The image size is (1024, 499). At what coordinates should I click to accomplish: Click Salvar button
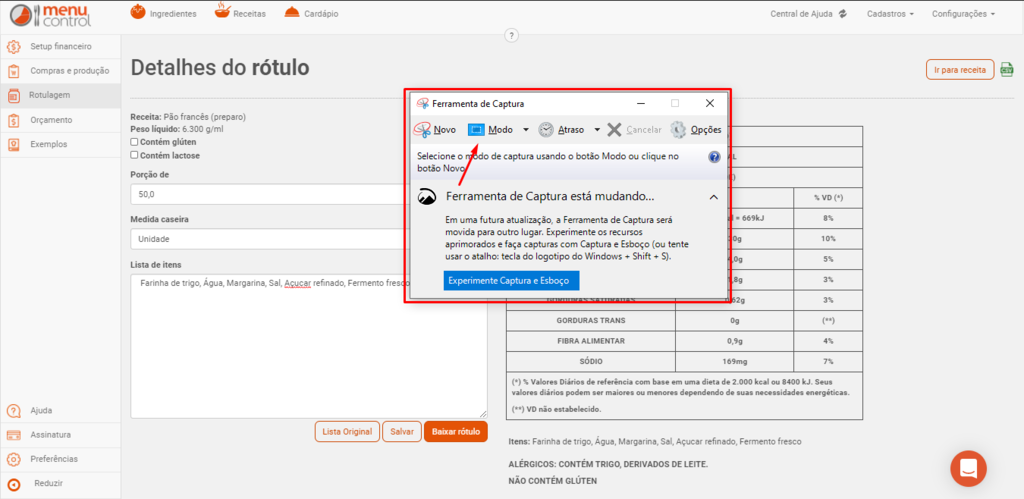click(402, 432)
